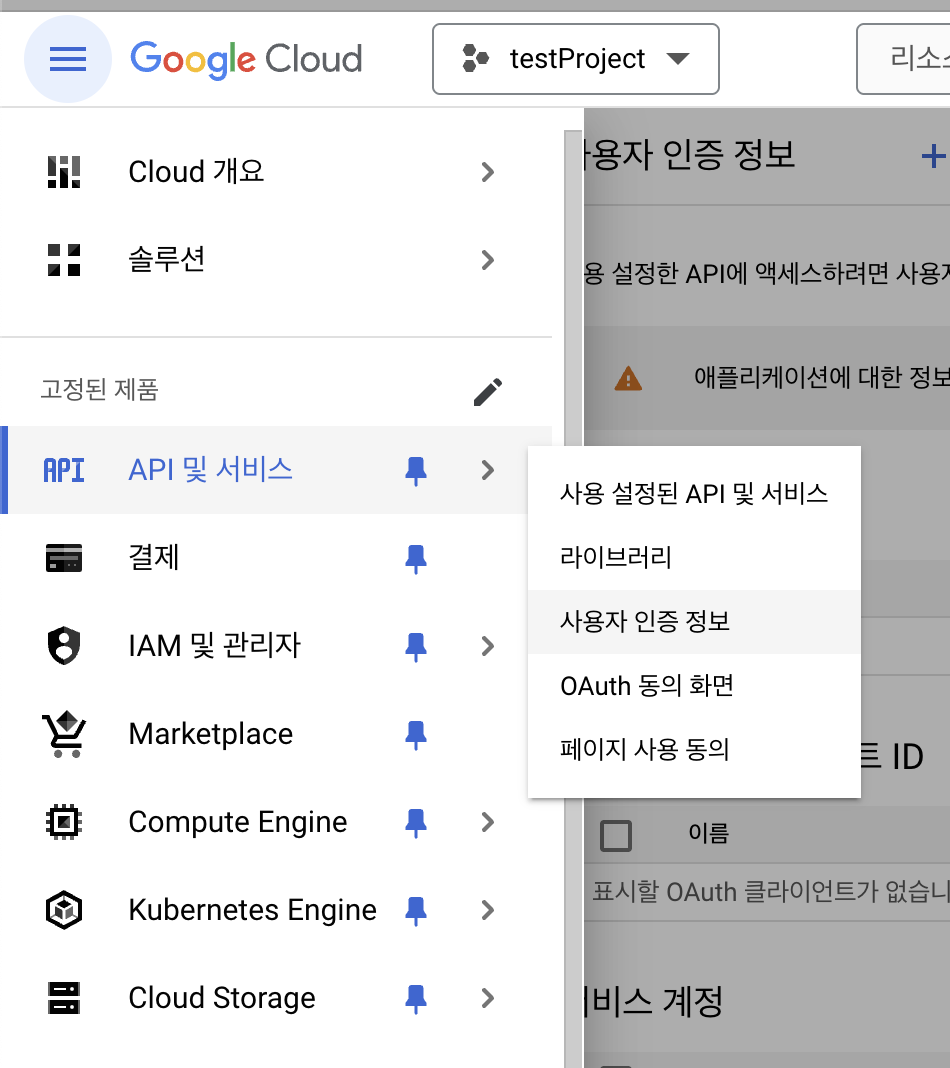Viewport: 950px width, 1068px height.
Task: Unpin the 결제 product
Action: 415,559
